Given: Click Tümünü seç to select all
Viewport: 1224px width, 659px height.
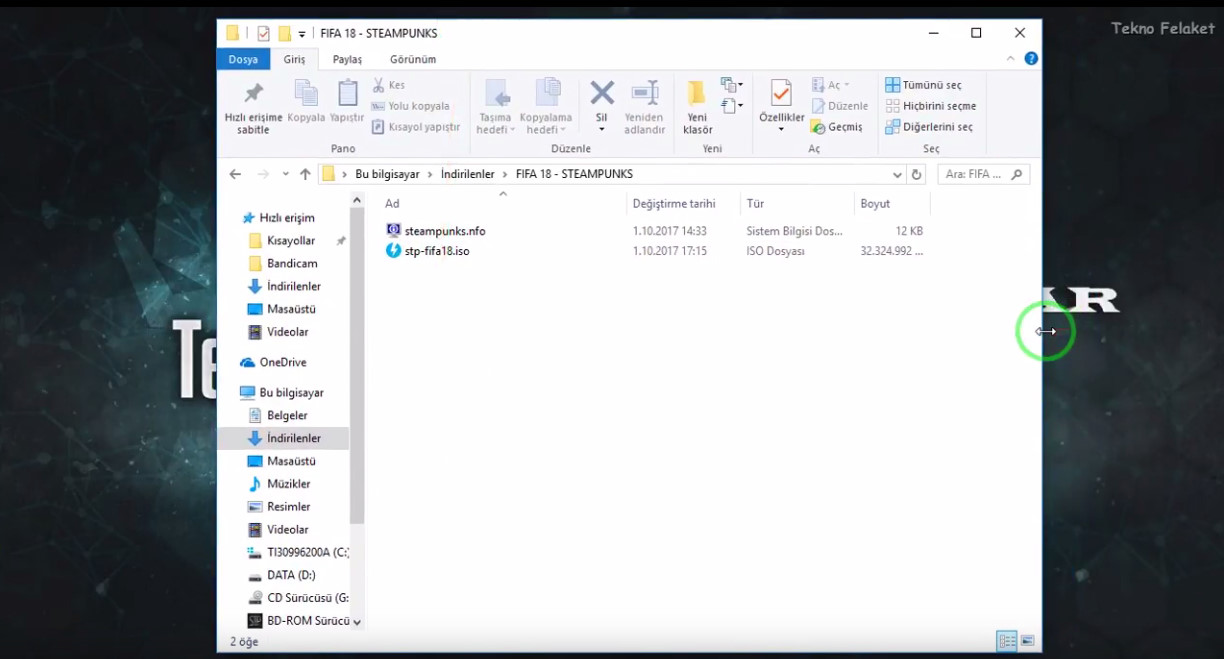Looking at the screenshot, I should (x=923, y=85).
